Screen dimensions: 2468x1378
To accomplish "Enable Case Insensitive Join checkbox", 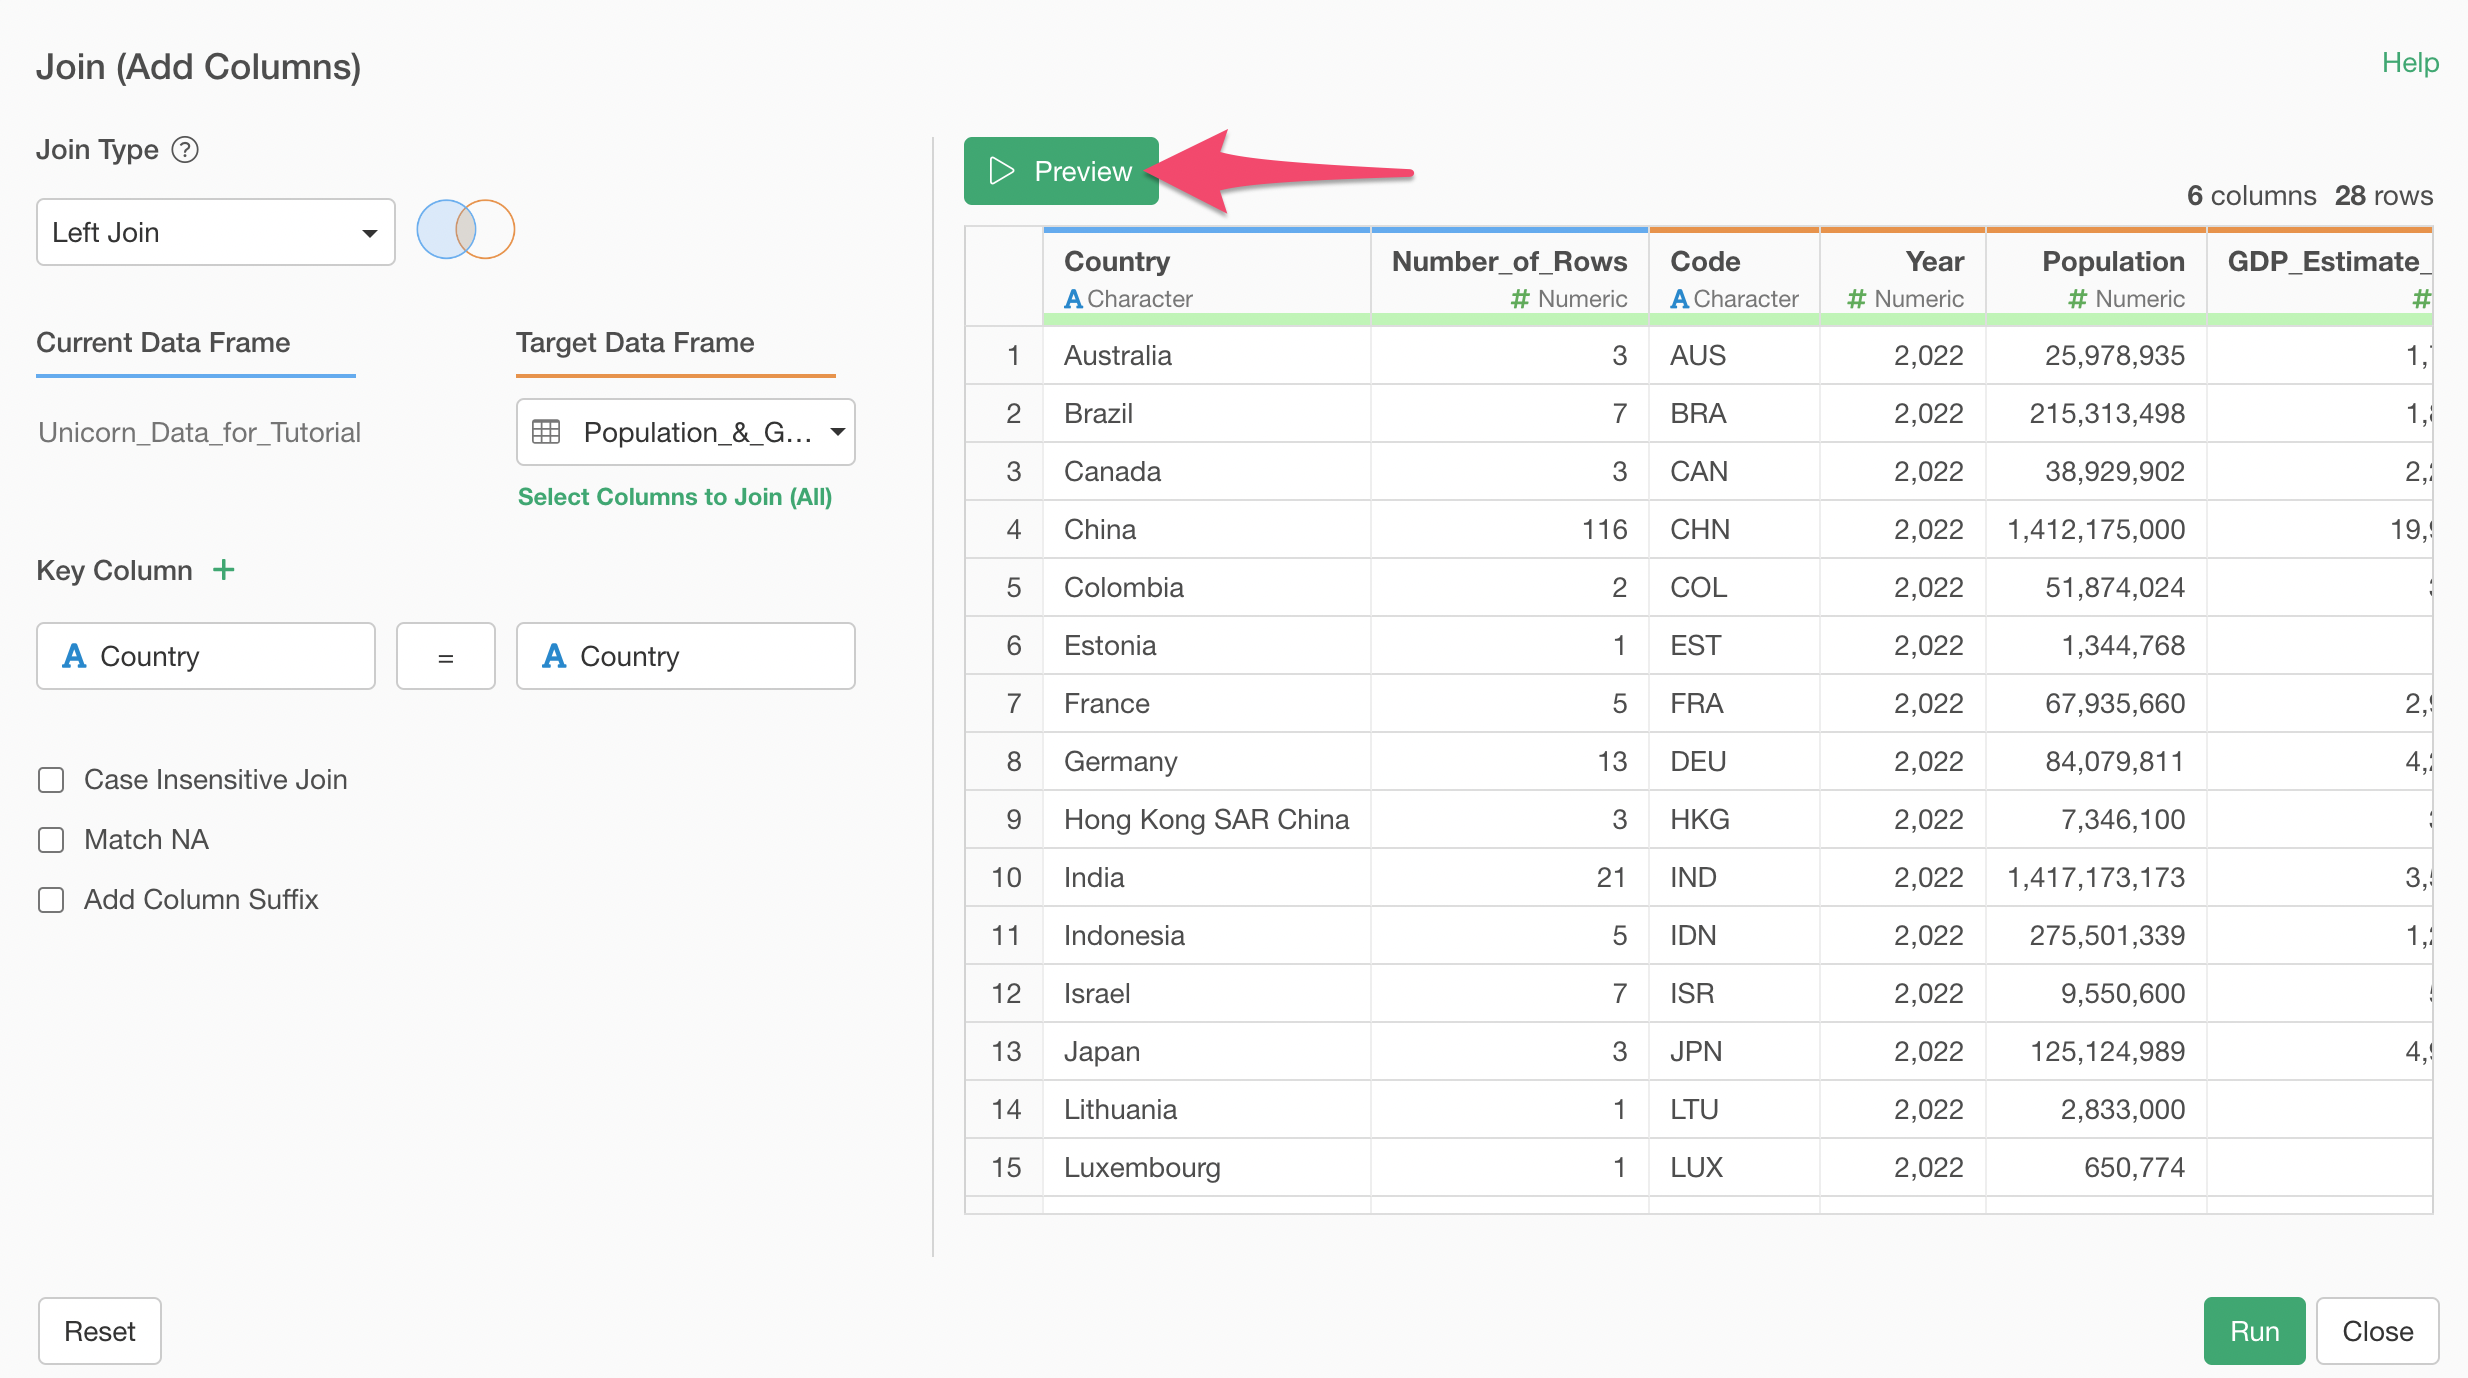I will [x=51, y=780].
